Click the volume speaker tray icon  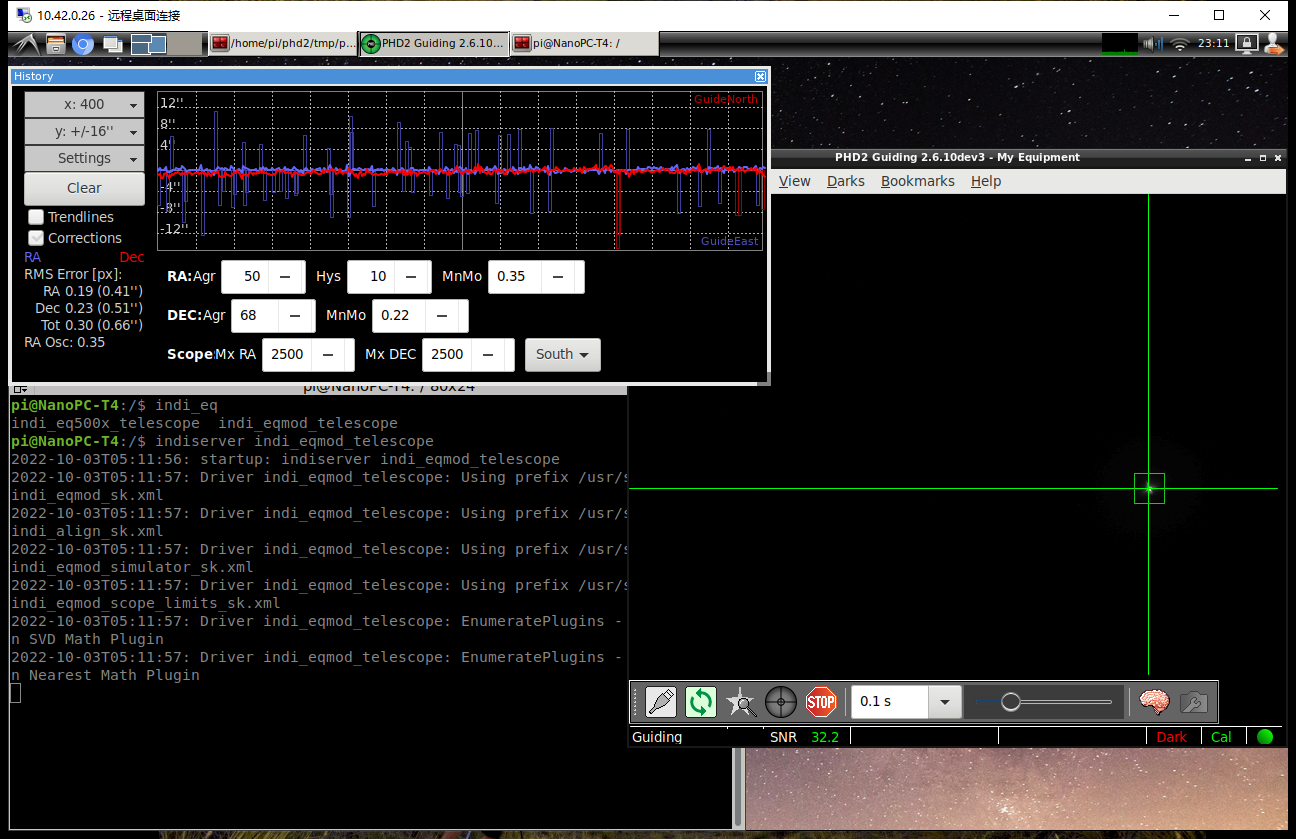(1153, 44)
